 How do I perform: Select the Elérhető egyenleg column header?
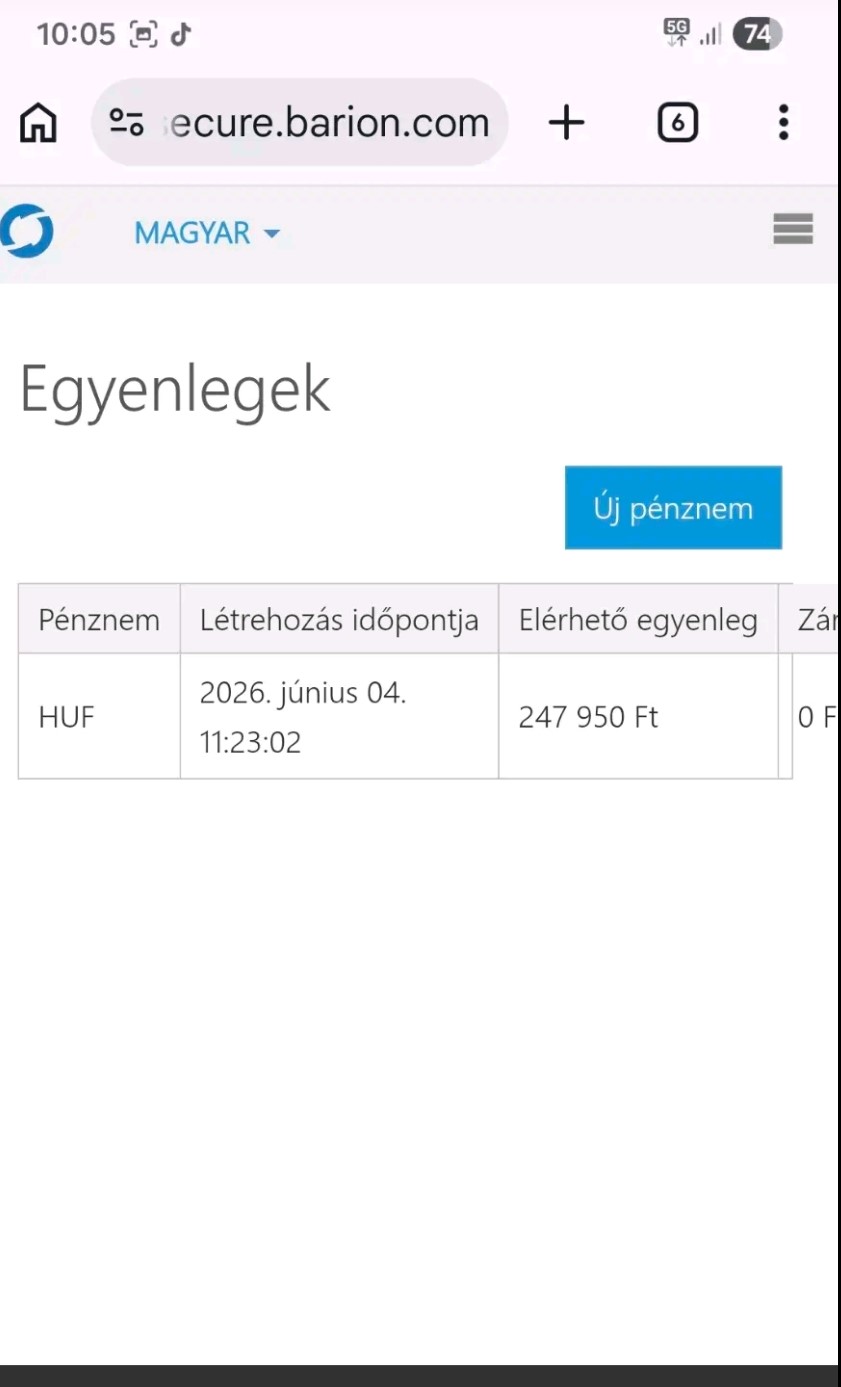tap(638, 619)
